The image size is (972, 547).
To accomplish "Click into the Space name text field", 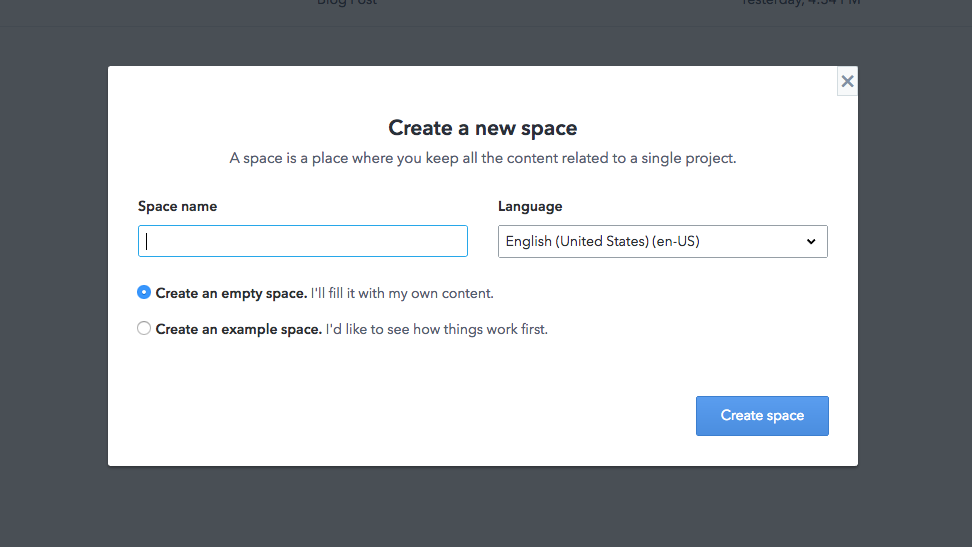I will (x=302, y=241).
